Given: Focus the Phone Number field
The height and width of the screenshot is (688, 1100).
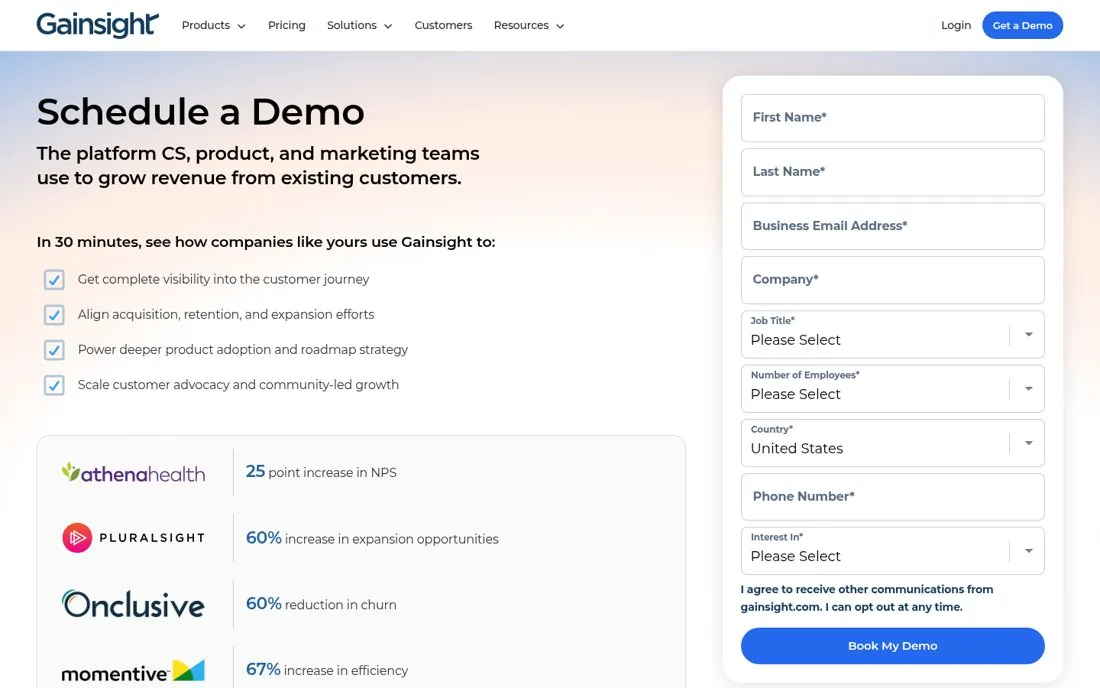Looking at the screenshot, I should [x=892, y=497].
